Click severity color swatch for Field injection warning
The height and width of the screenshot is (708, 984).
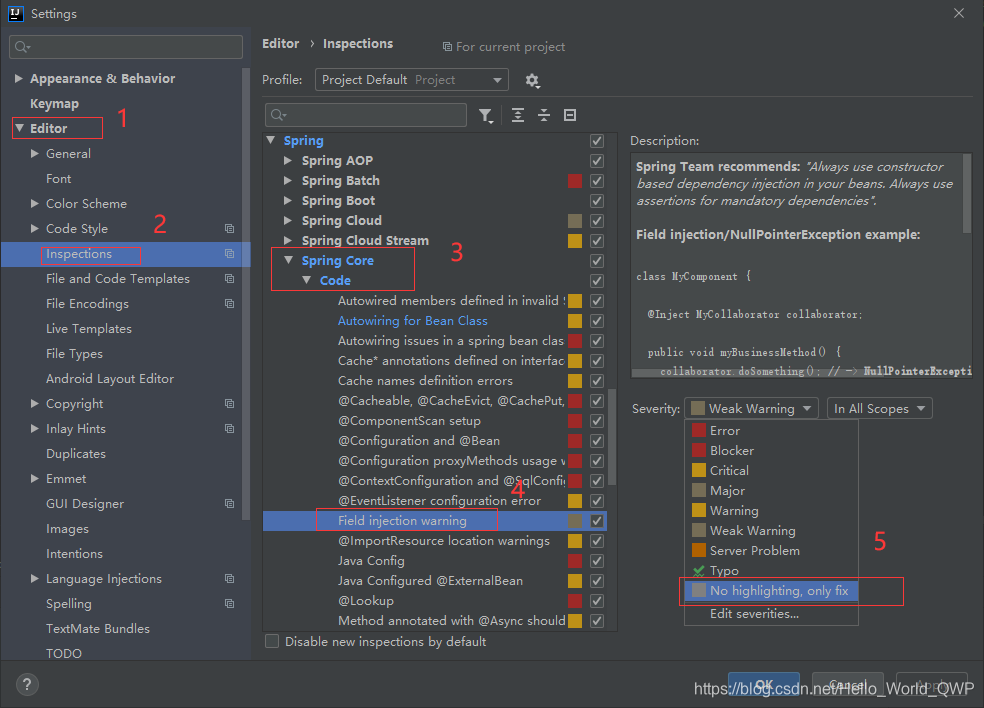(575, 520)
